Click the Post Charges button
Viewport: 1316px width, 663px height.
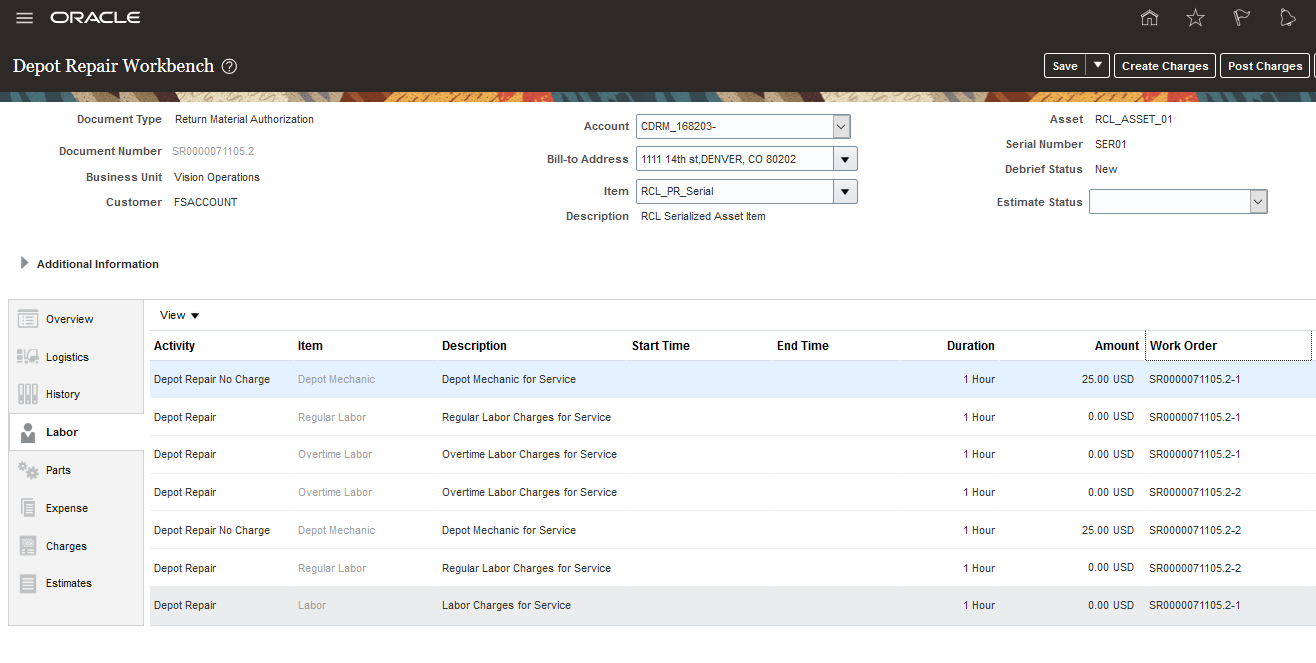[x=1265, y=66]
